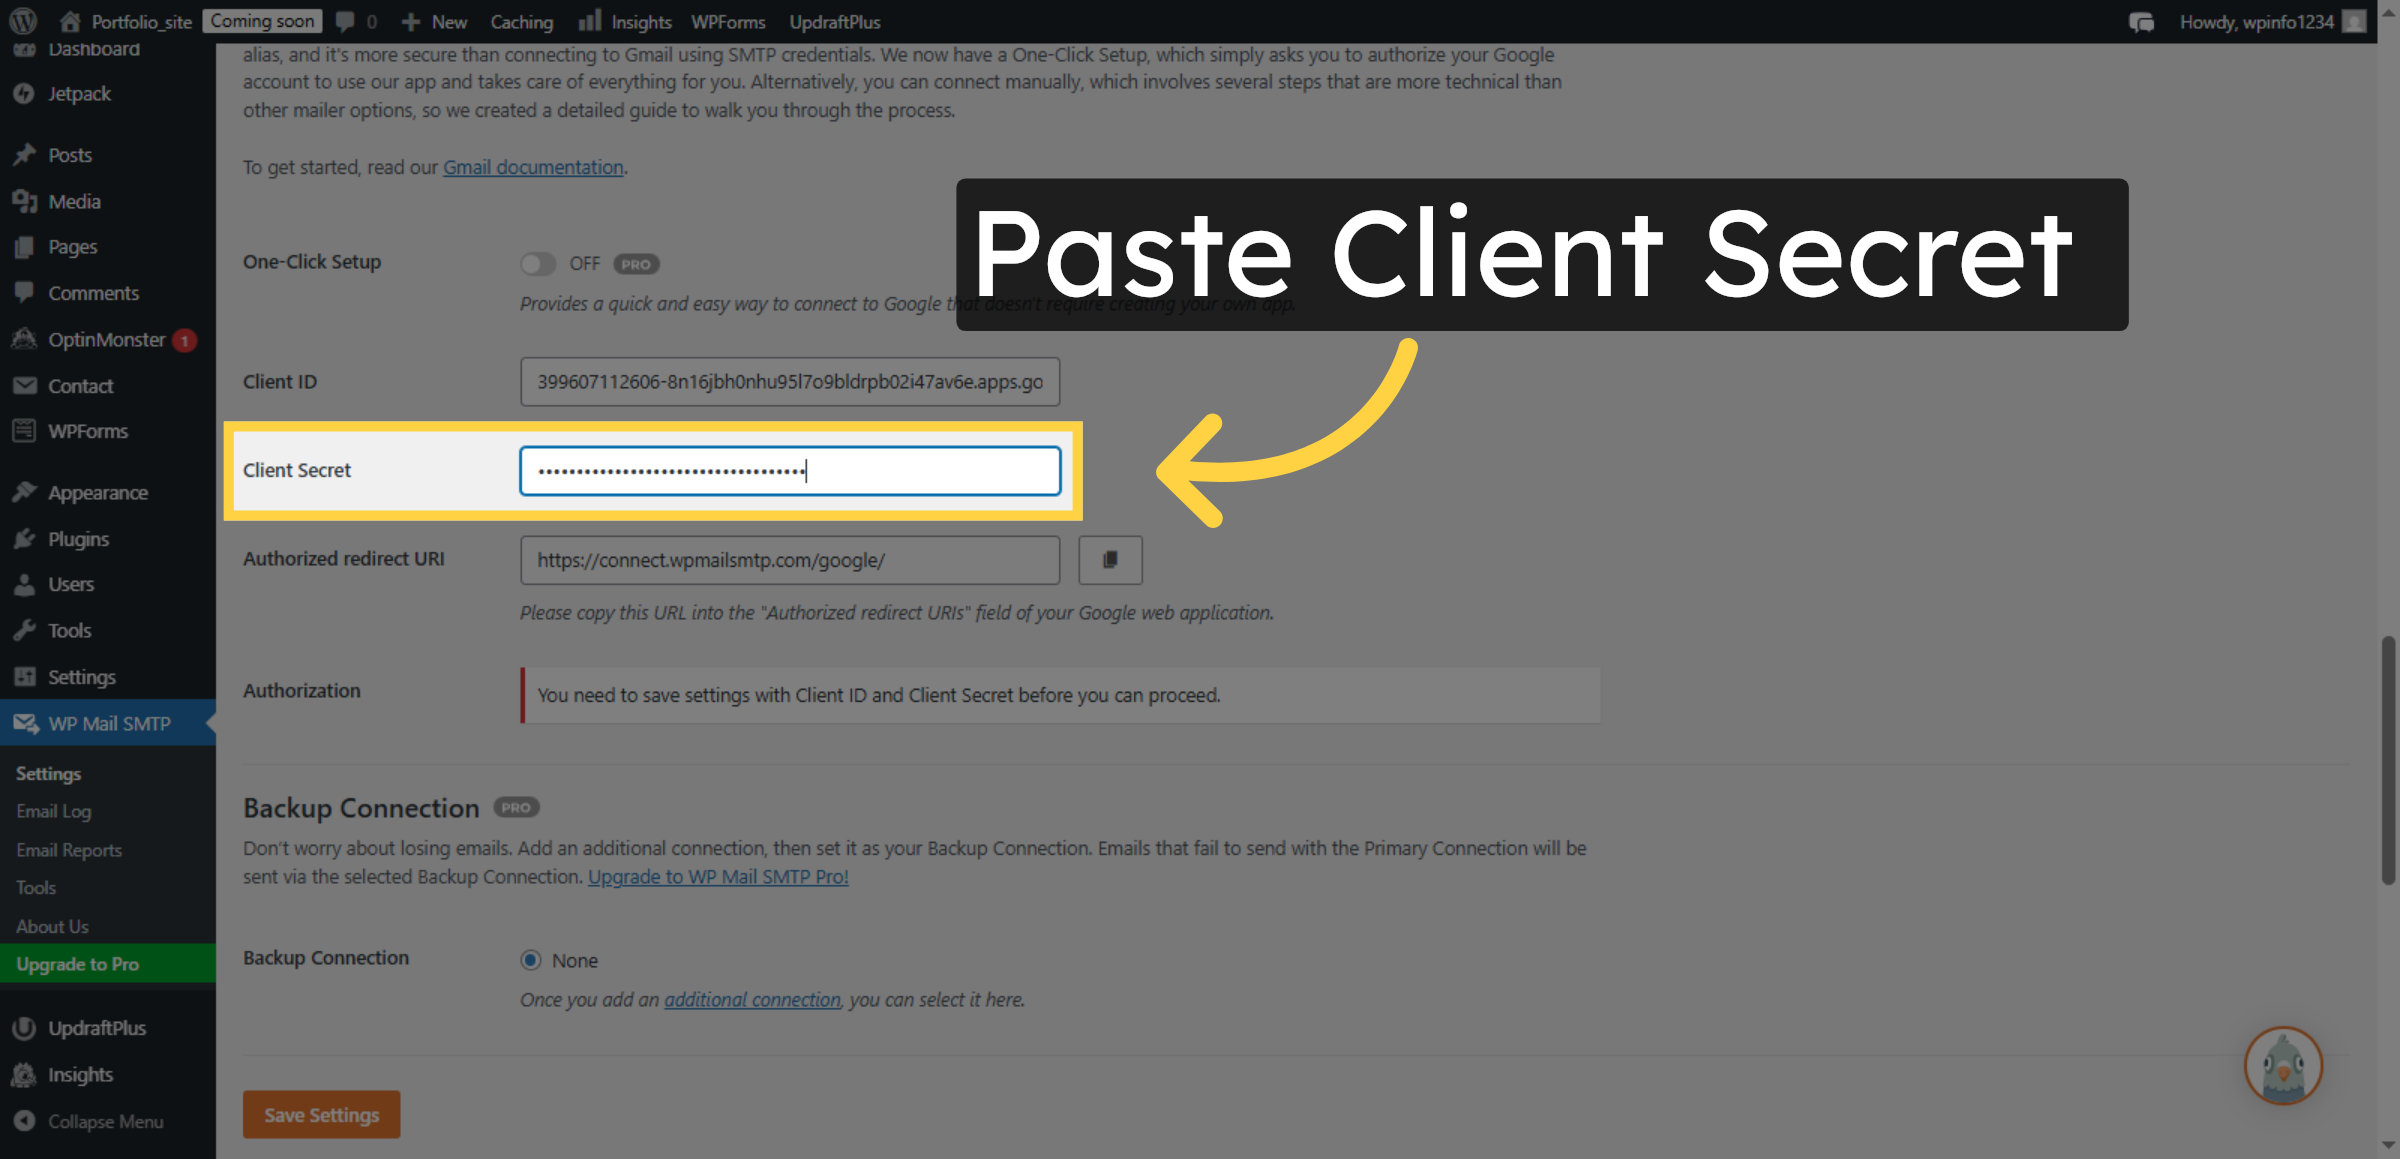Image resolution: width=2400 pixels, height=1159 pixels.
Task: Click the copy icon beside Authorized redirect URI
Action: (1110, 560)
